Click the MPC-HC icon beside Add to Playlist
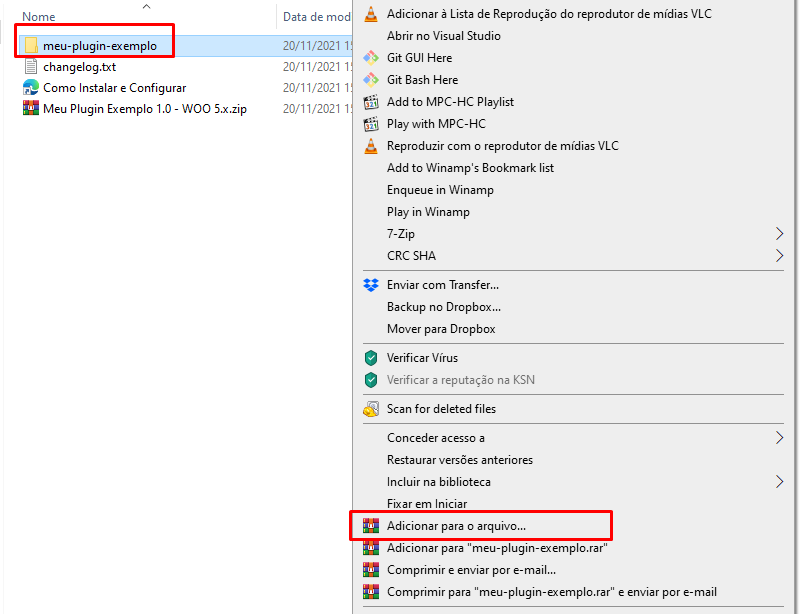The height and width of the screenshot is (614, 808). pyautogui.click(x=371, y=102)
